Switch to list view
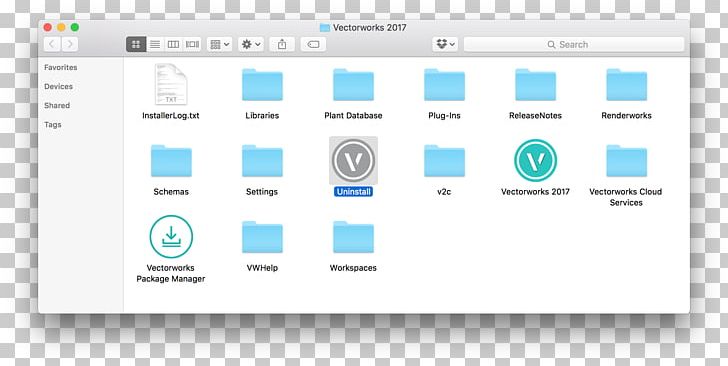The width and height of the screenshot is (728, 366). coord(155,45)
